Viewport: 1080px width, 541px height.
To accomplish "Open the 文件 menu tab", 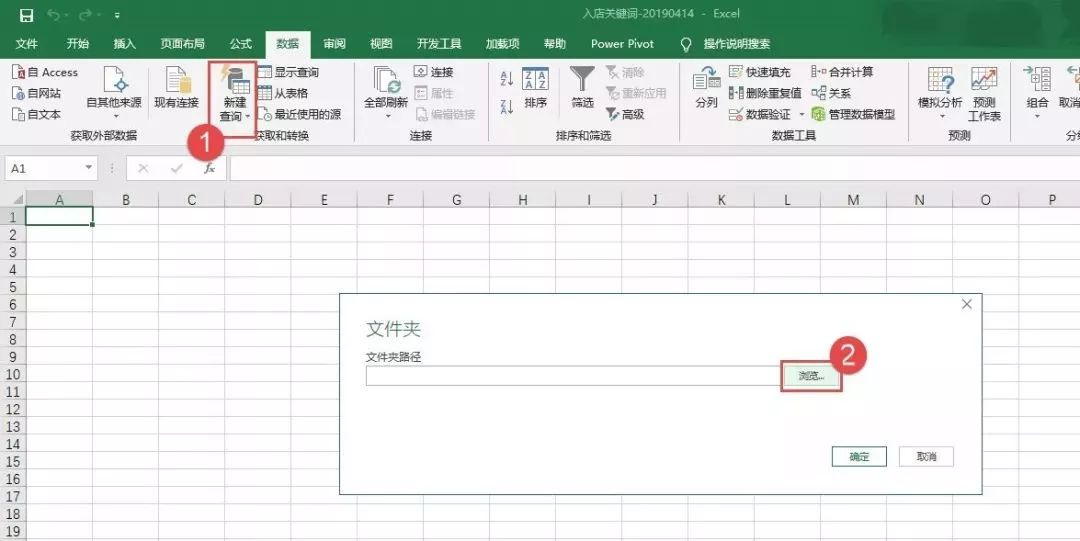I will tap(26, 43).
